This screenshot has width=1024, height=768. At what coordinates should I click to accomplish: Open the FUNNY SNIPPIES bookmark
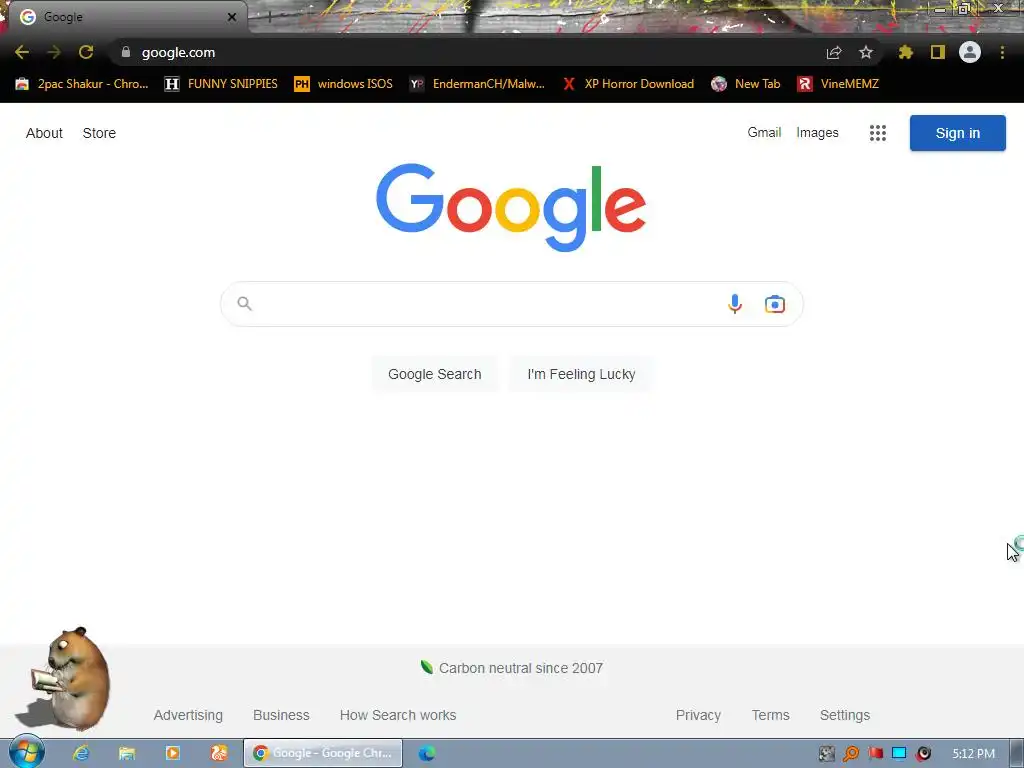click(x=221, y=84)
